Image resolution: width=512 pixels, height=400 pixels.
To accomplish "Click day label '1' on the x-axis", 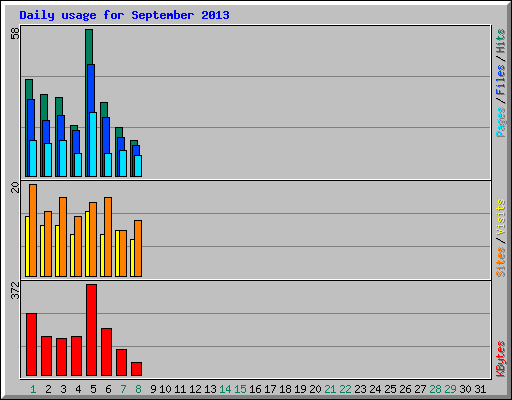I will pyautogui.click(x=33, y=389).
